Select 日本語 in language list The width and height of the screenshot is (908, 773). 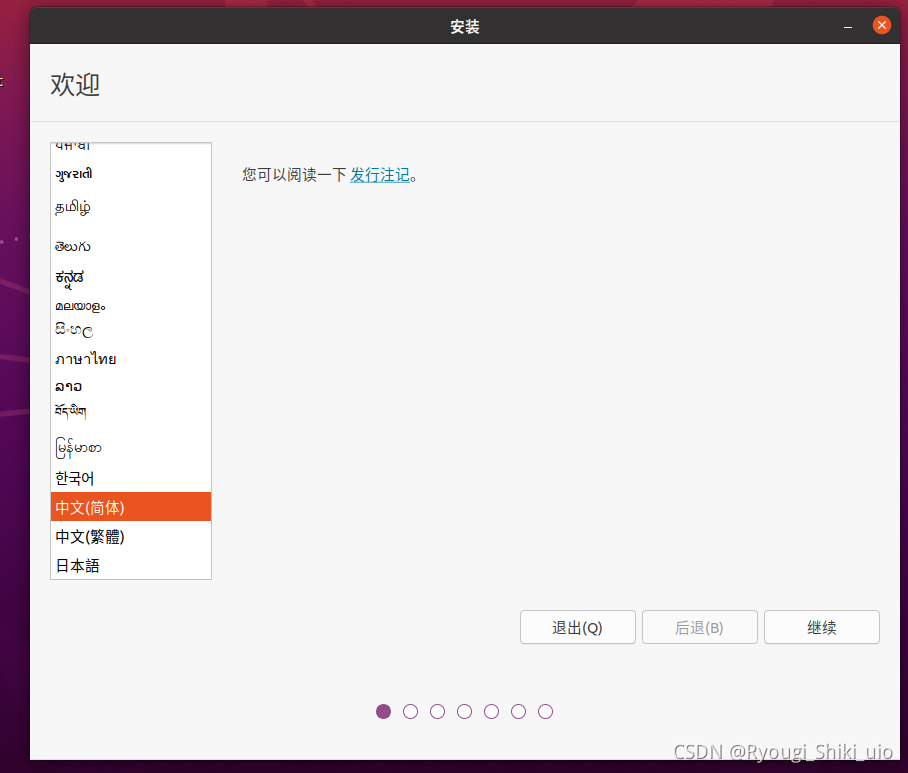tap(131, 565)
